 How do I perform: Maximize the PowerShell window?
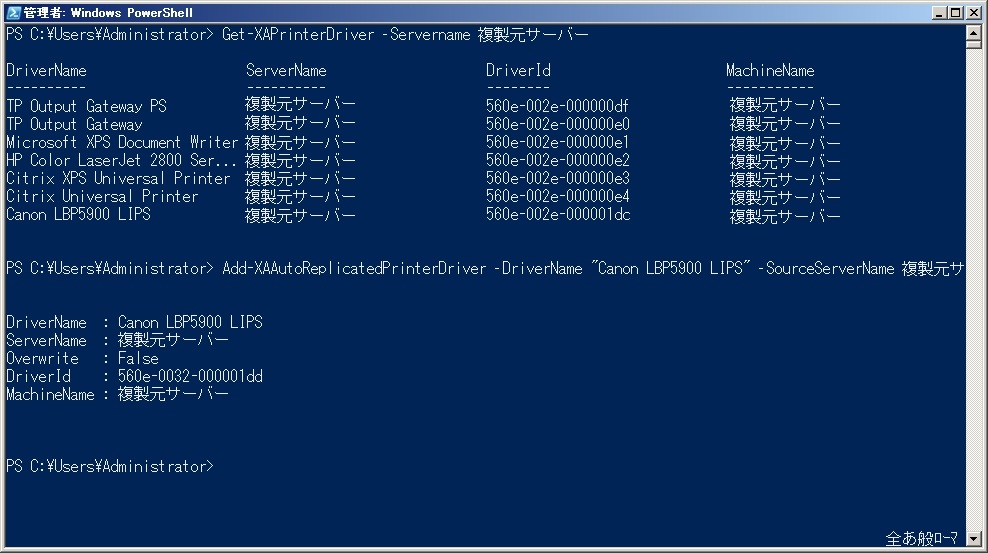tap(957, 12)
